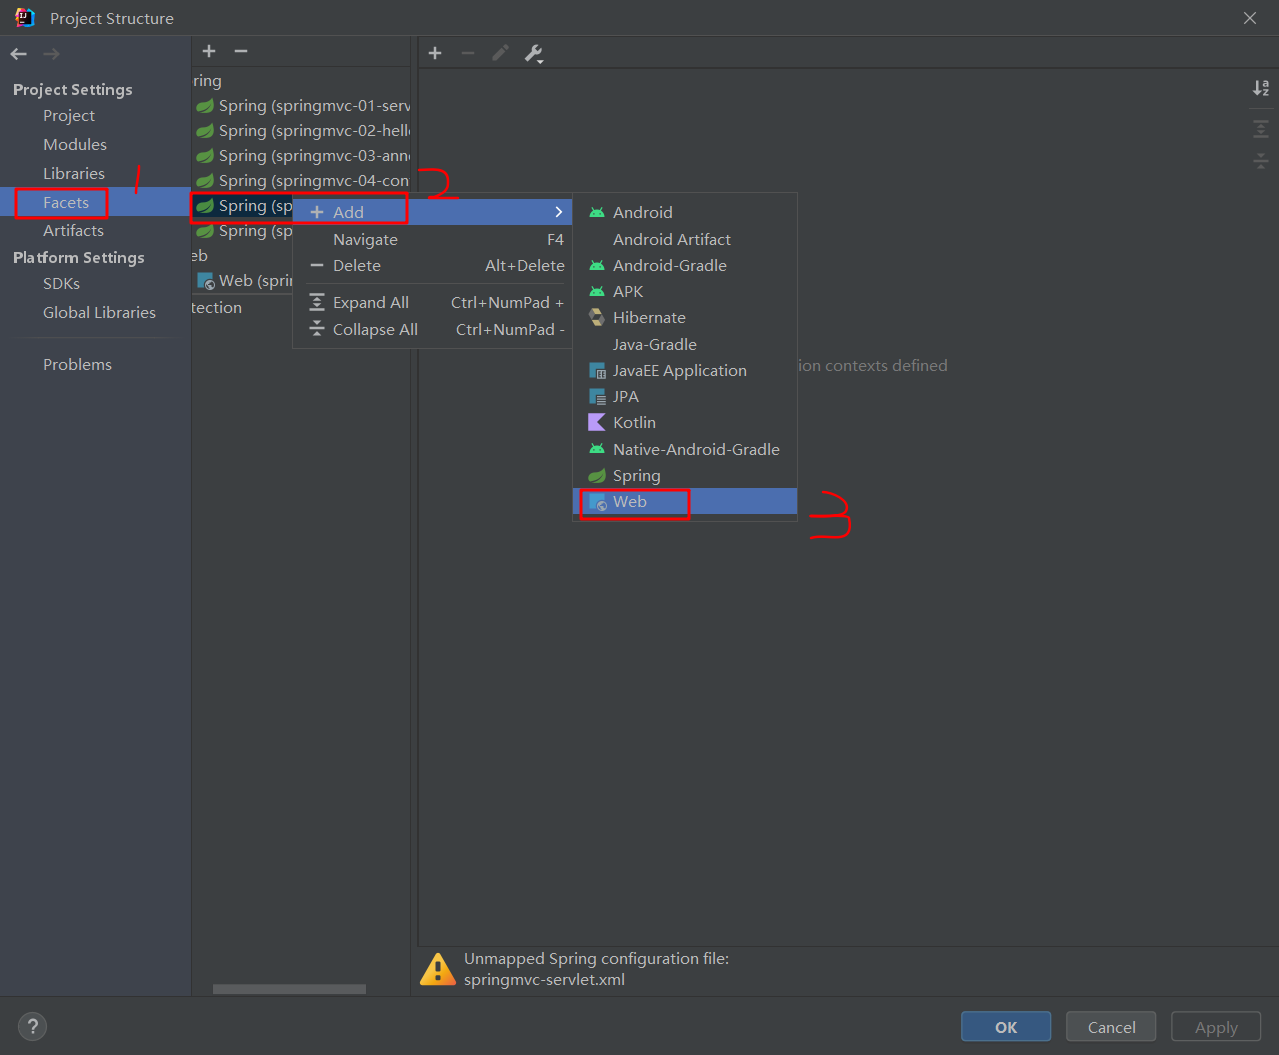The height and width of the screenshot is (1055, 1279).
Task: Choose Hibernate from the facet submenu
Action: coord(685,318)
